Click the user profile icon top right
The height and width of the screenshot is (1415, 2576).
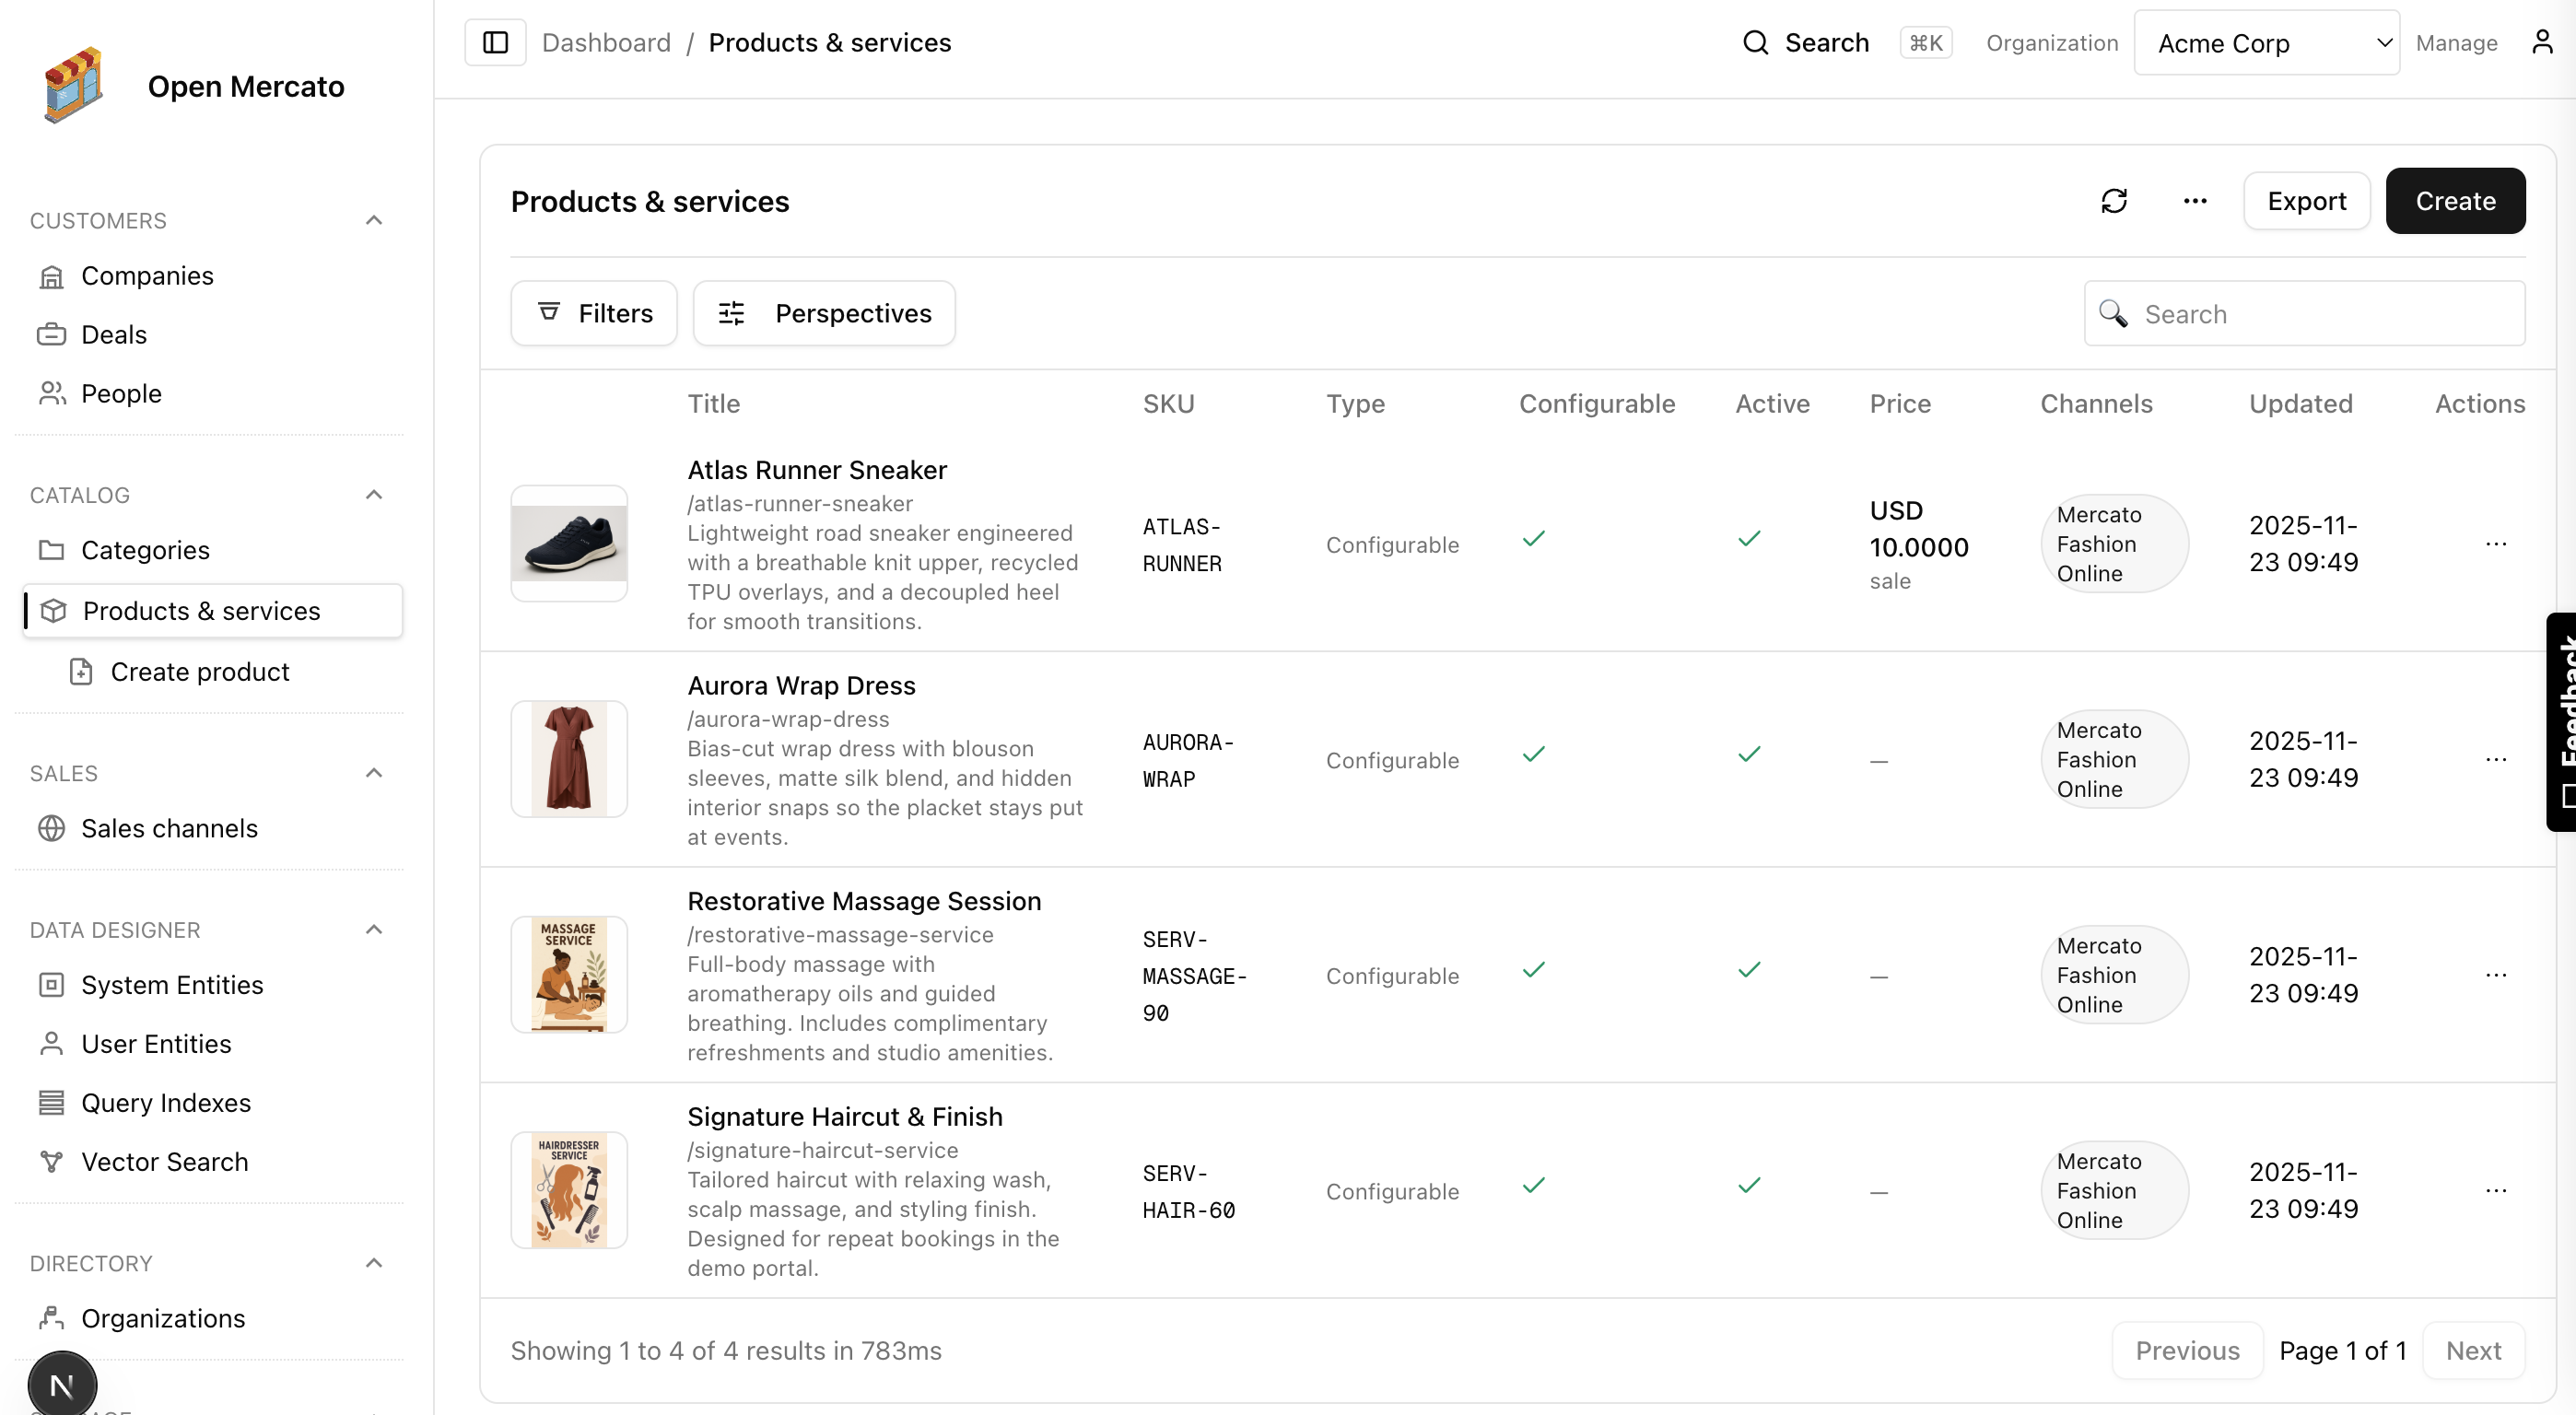point(2543,42)
